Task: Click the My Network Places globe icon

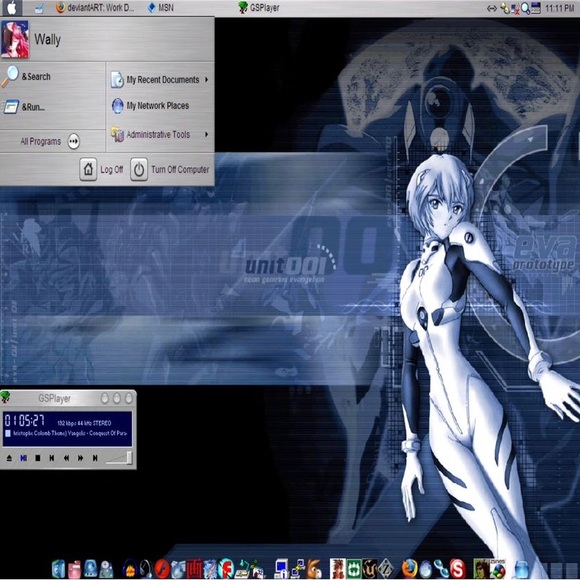Action: click(117, 106)
